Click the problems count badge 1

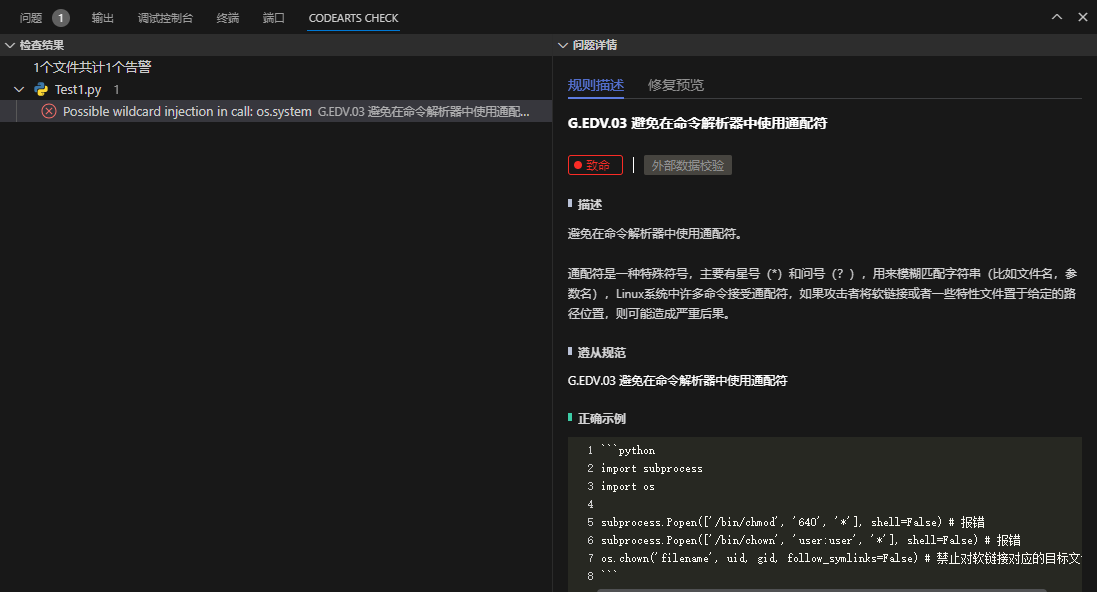click(61, 18)
